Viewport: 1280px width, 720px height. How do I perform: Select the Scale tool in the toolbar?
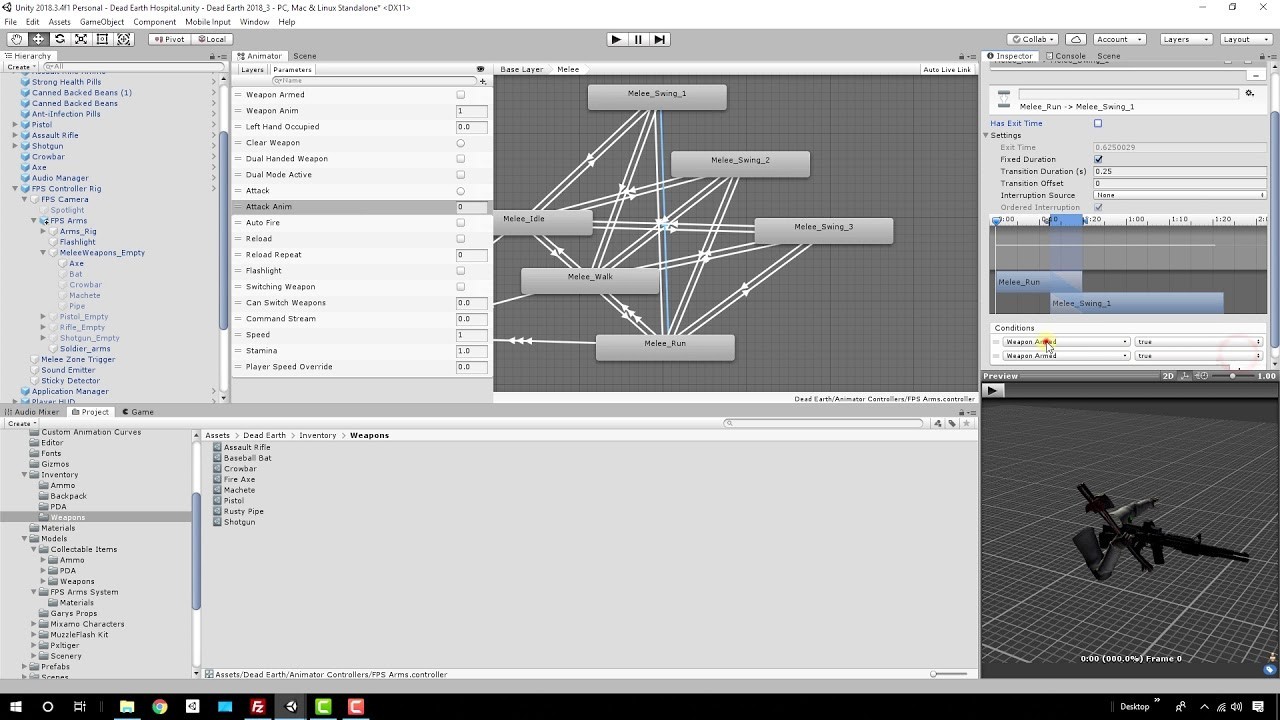point(81,39)
